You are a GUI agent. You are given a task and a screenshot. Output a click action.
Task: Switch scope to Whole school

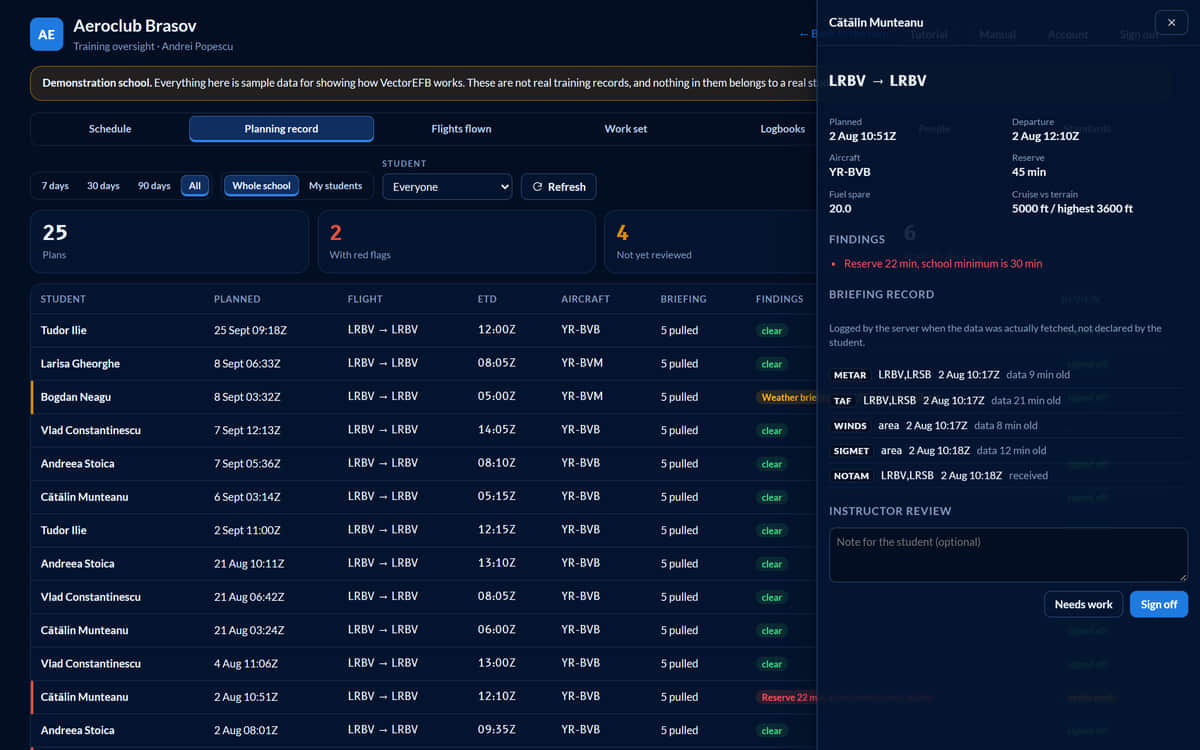261,186
